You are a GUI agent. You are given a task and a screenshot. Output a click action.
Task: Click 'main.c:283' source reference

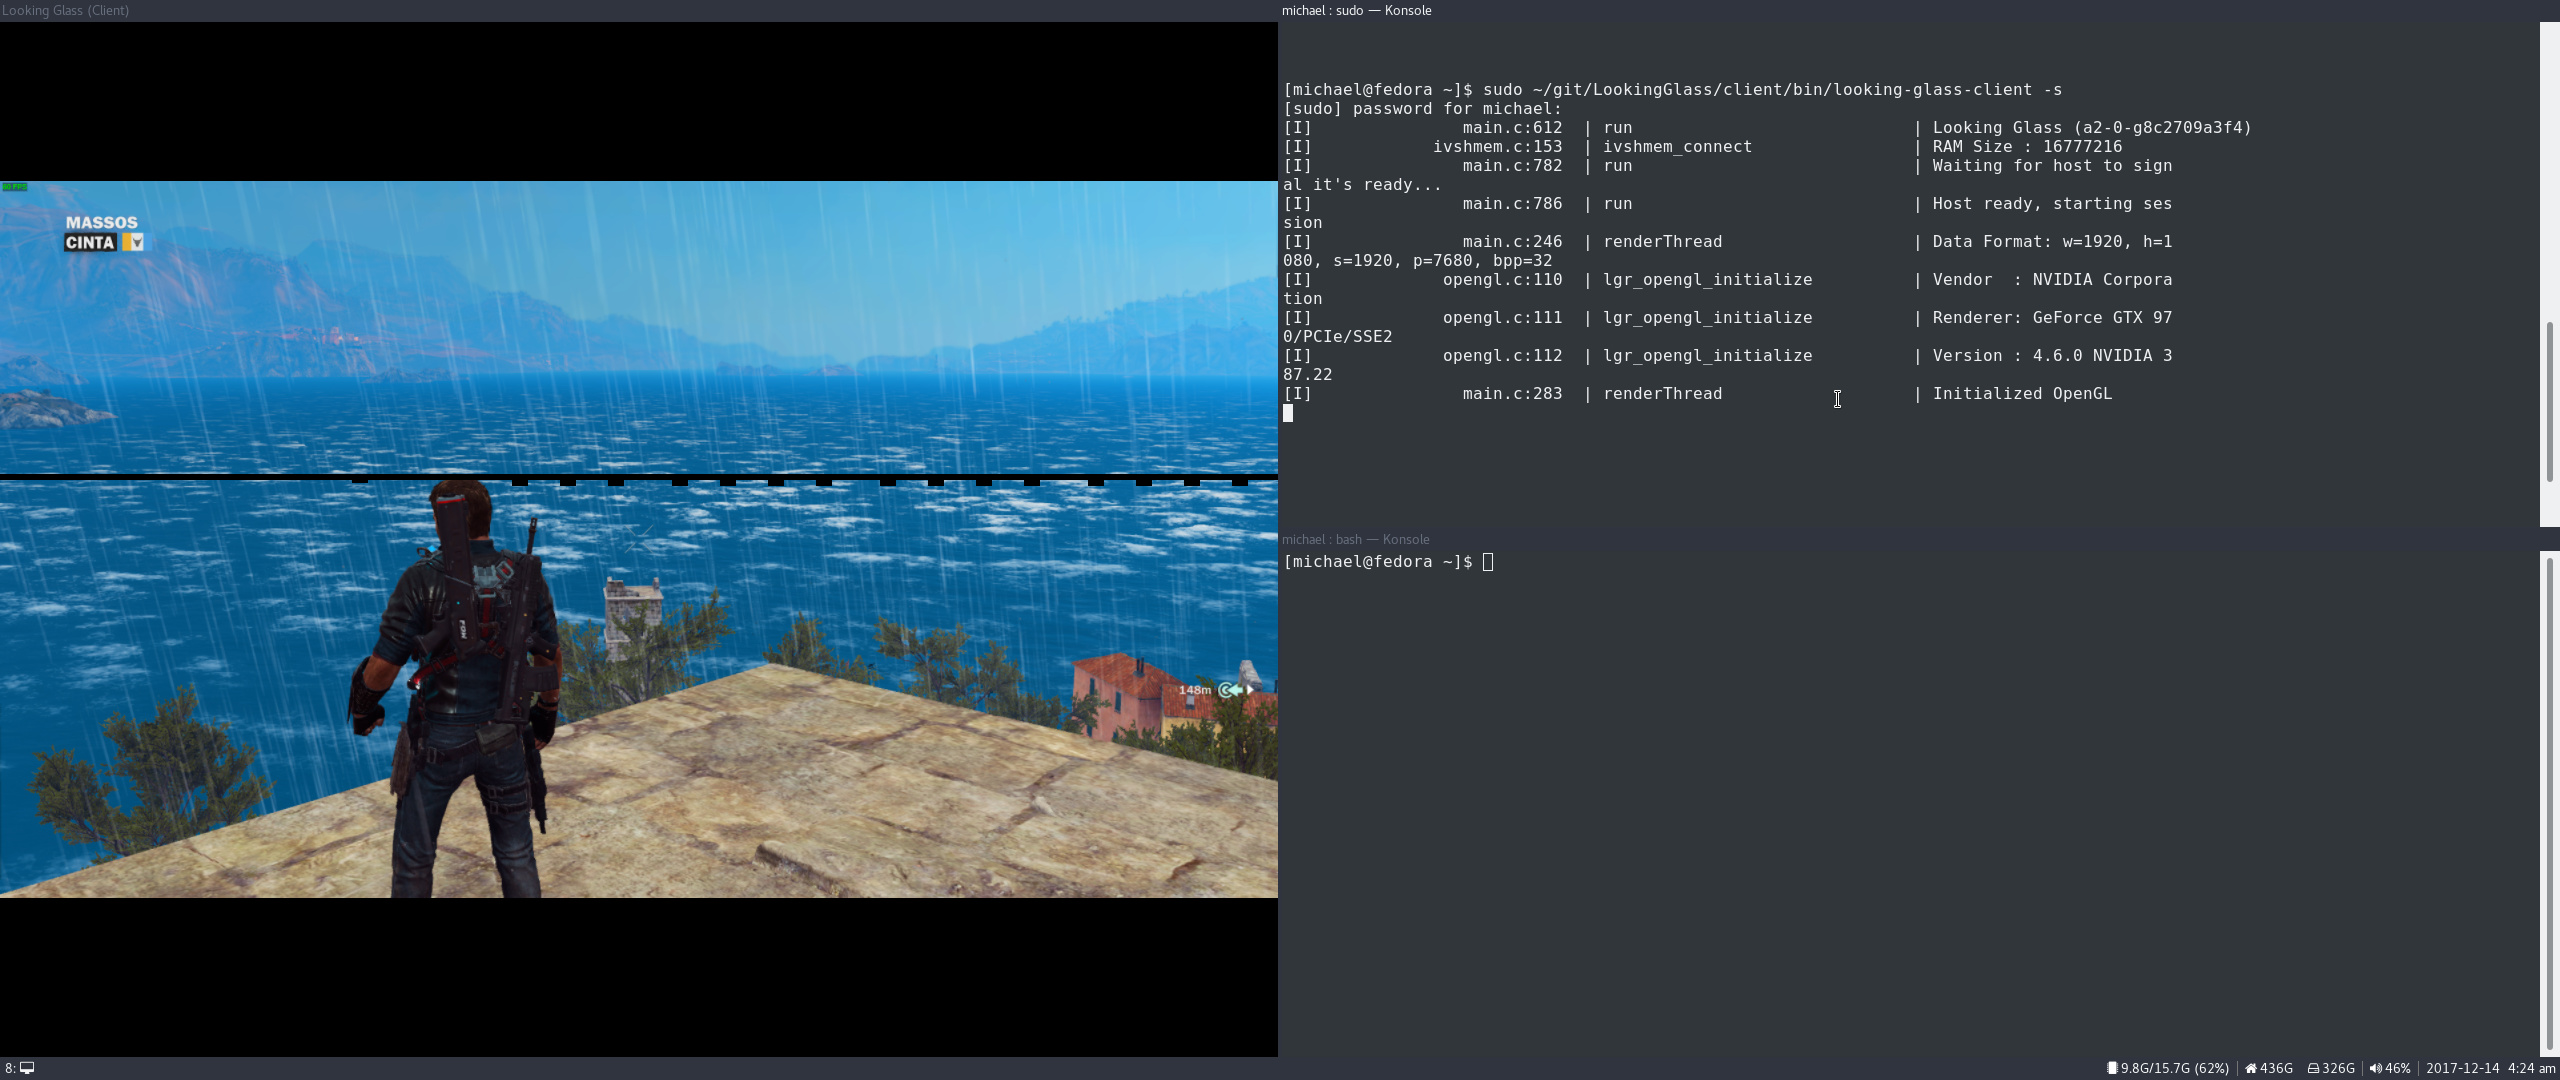tap(1512, 394)
